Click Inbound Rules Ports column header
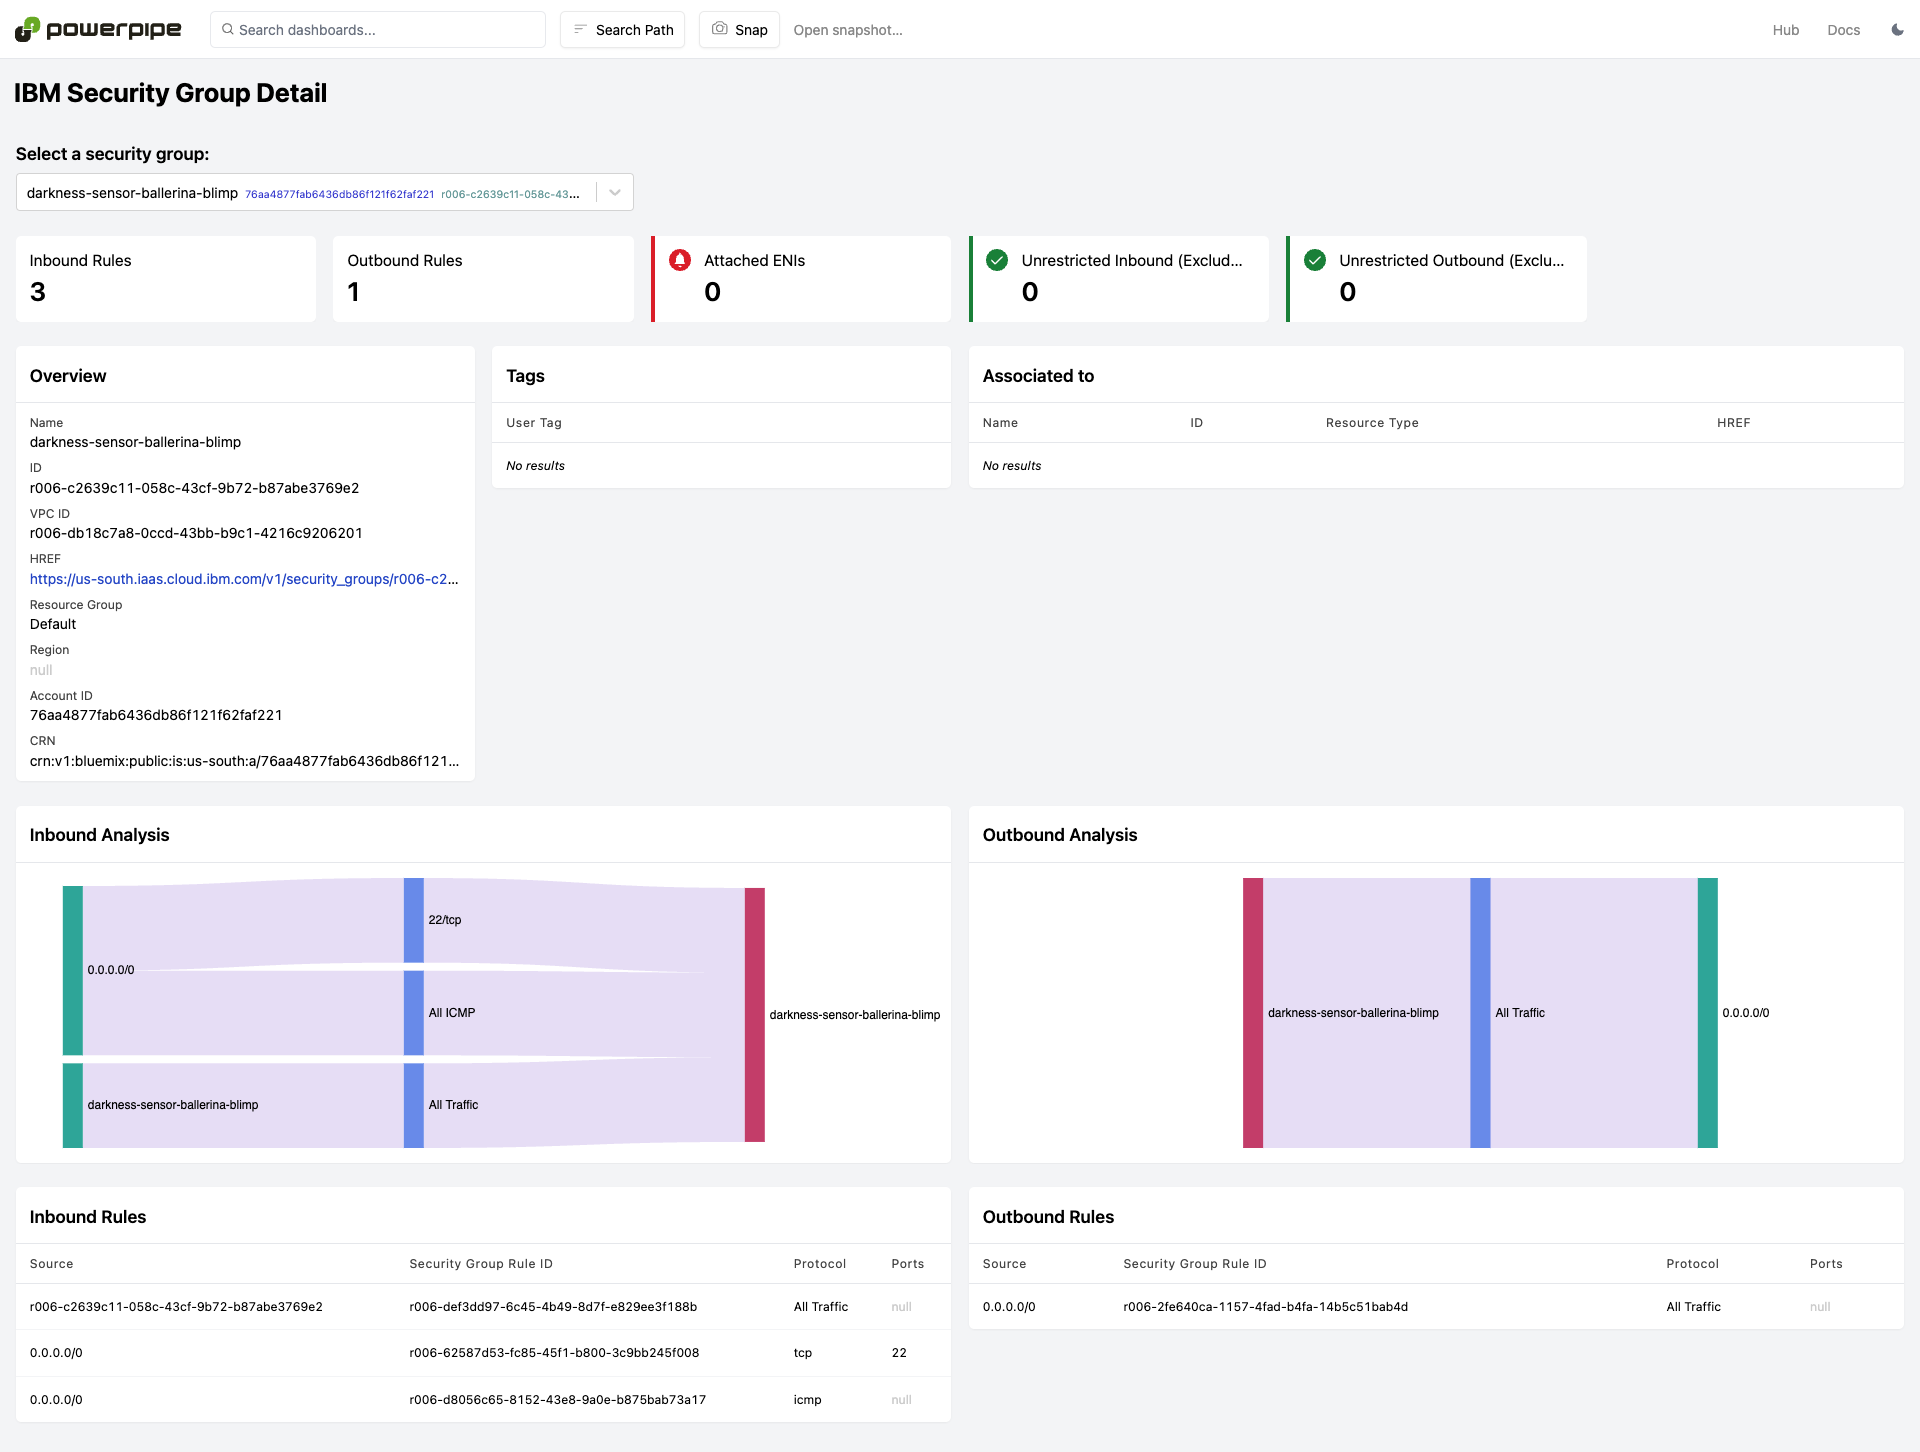The width and height of the screenshot is (1920, 1452). [908, 1264]
